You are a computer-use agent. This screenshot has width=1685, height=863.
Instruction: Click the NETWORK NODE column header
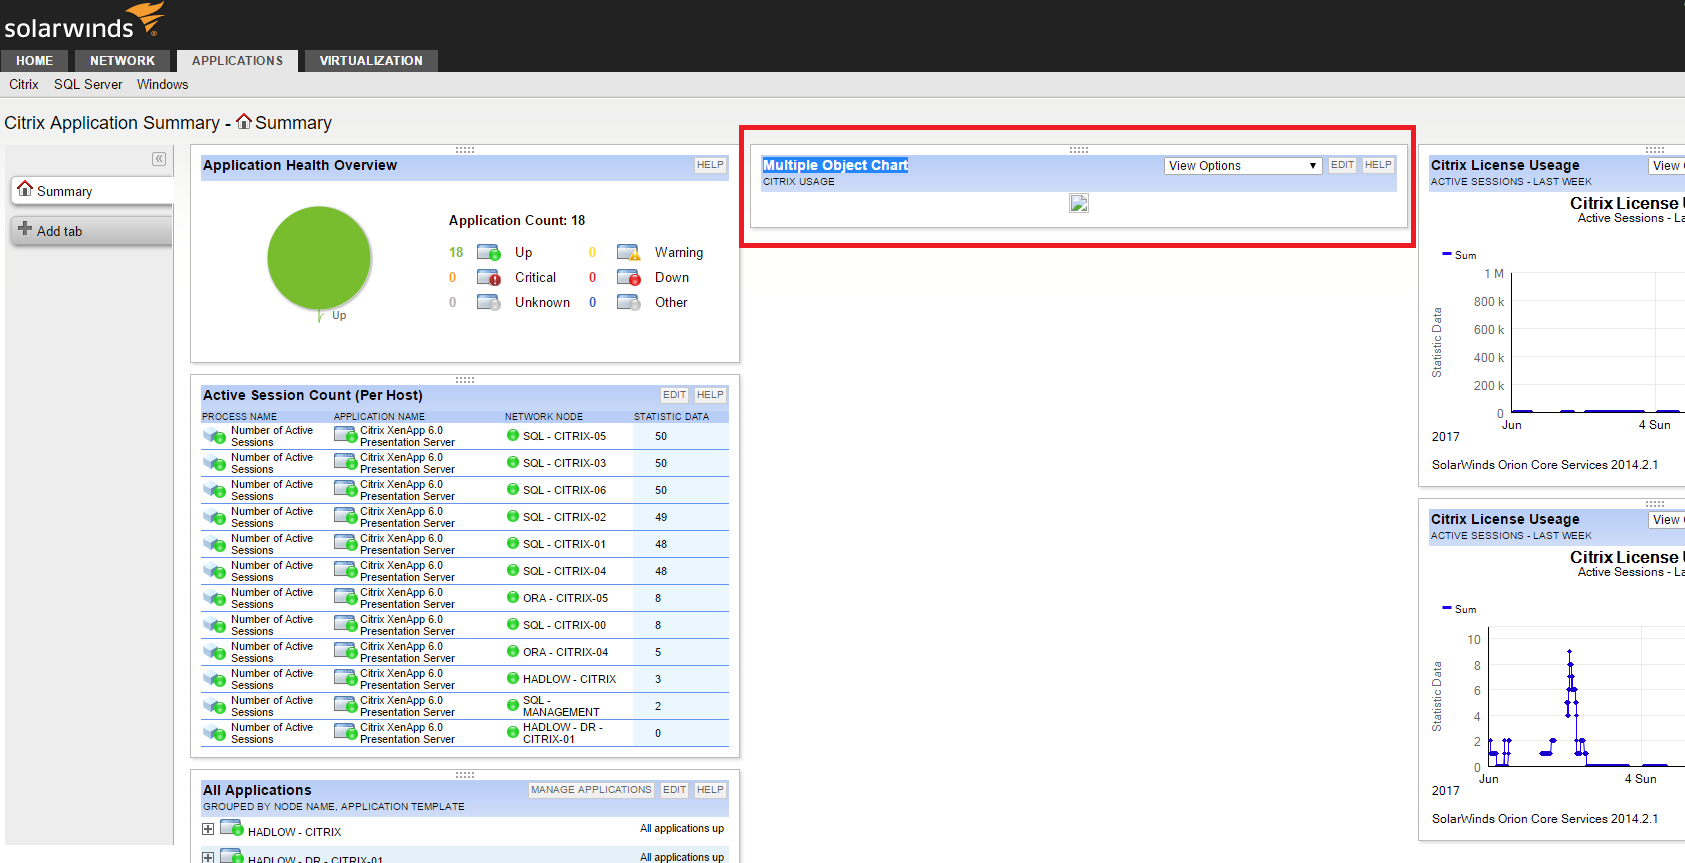(544, 417)
